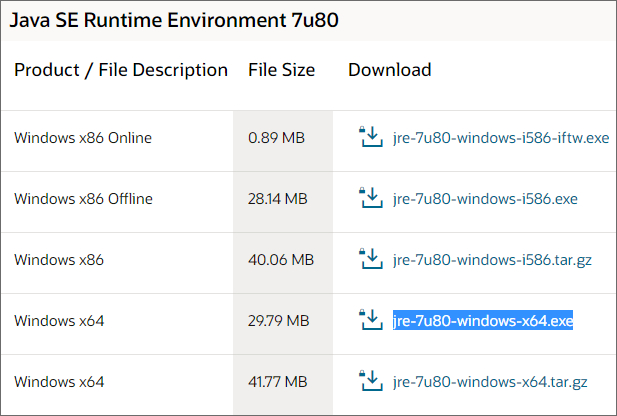Click download icon for jre-7u80-windows-i586-iftw.exe

pyautogui.click(x=370, y=137)
